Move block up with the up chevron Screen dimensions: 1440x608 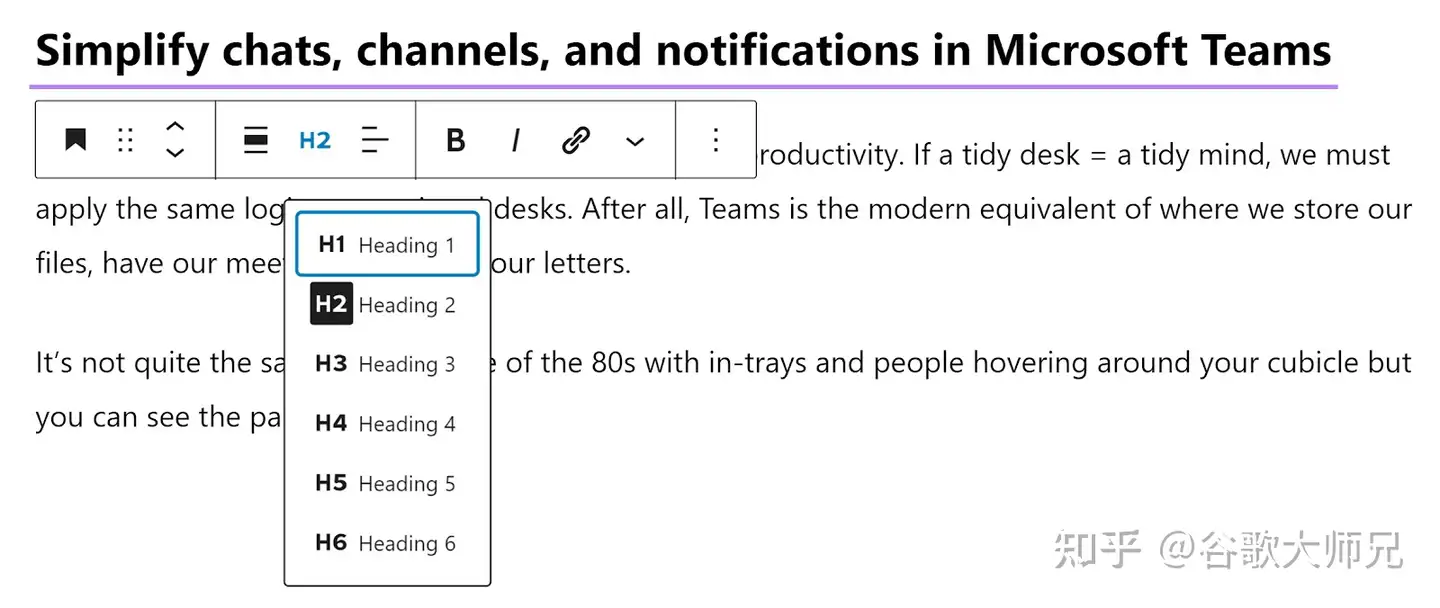click(175, 127)
